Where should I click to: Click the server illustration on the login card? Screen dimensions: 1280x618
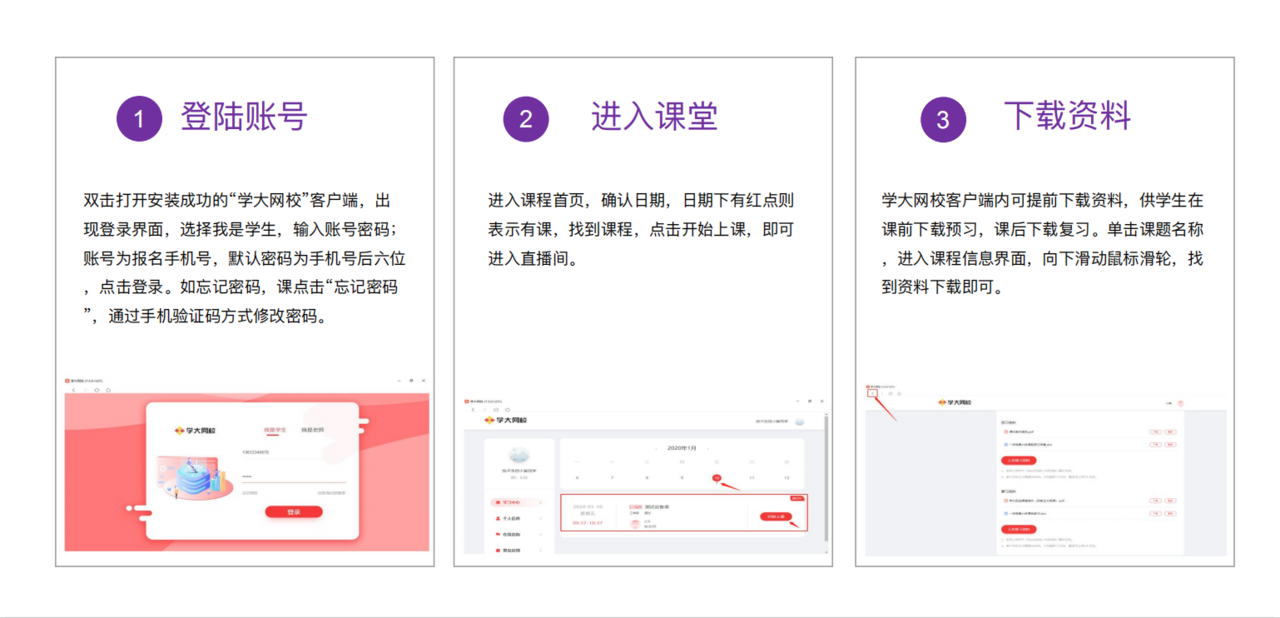[195, 478]
